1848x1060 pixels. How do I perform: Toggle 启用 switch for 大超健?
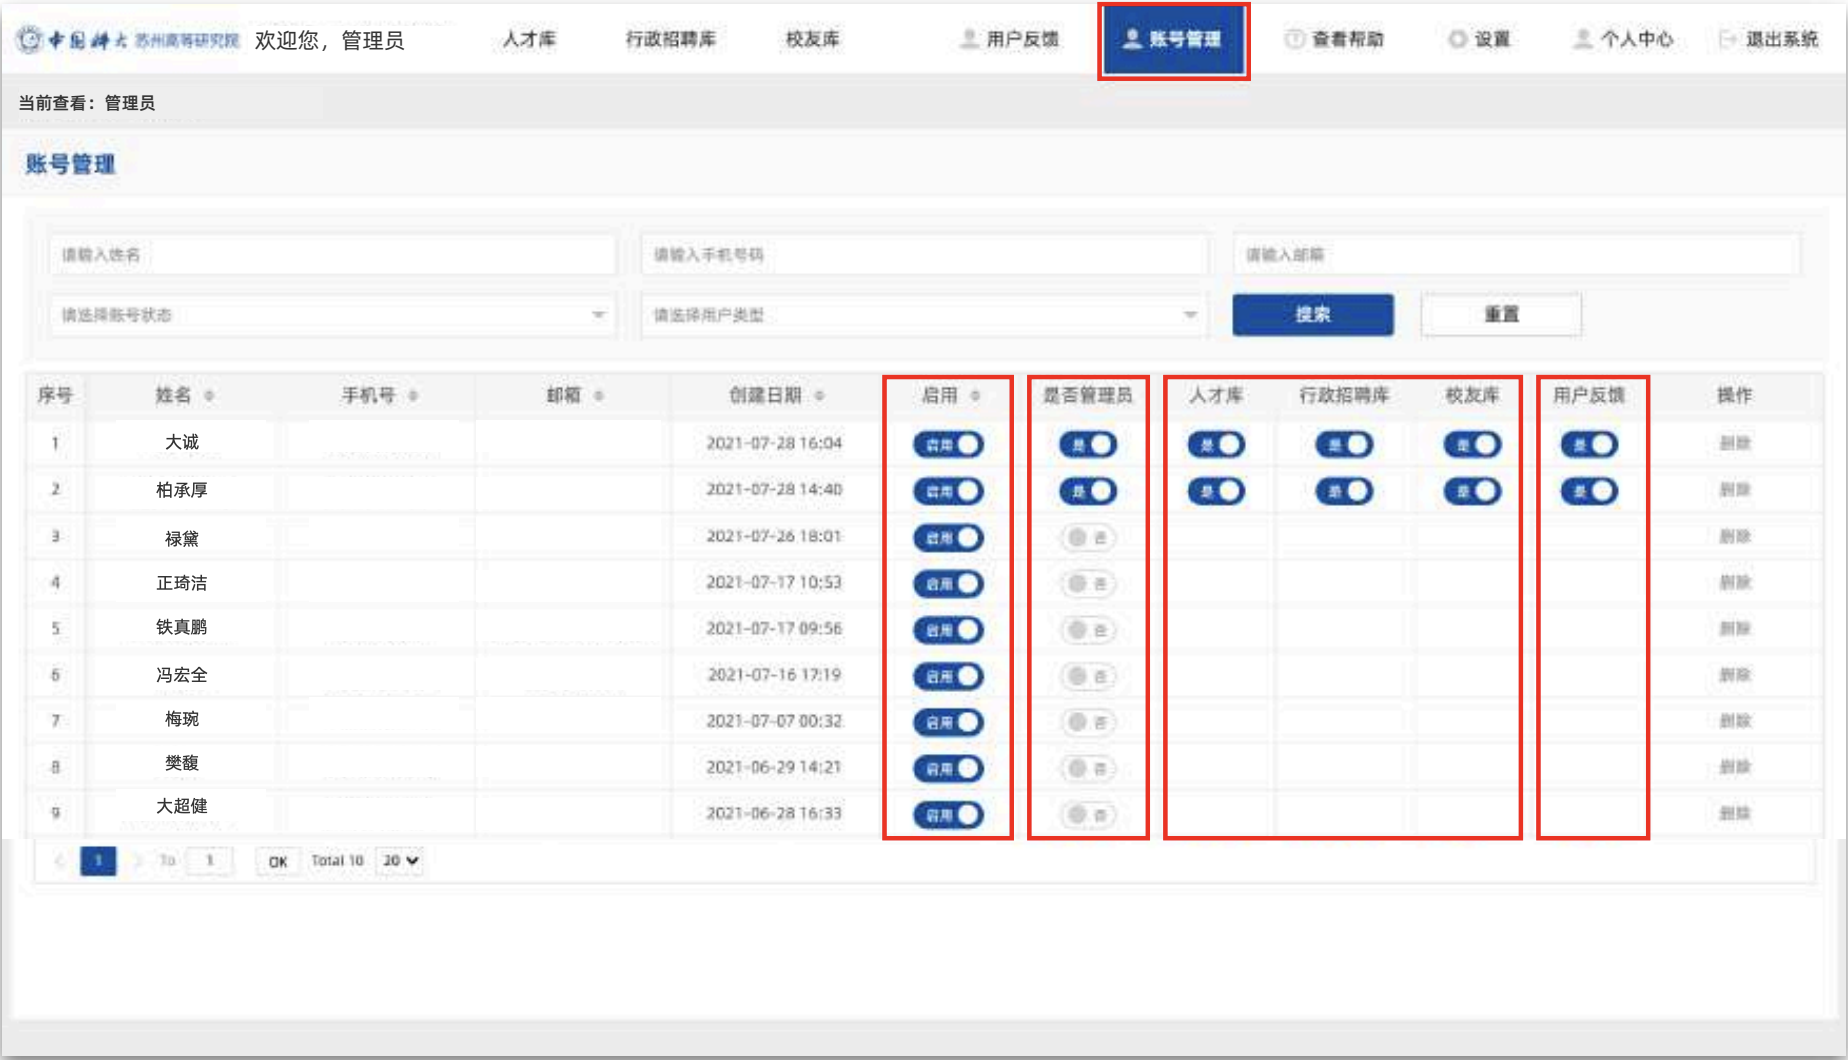click(948, 815)
